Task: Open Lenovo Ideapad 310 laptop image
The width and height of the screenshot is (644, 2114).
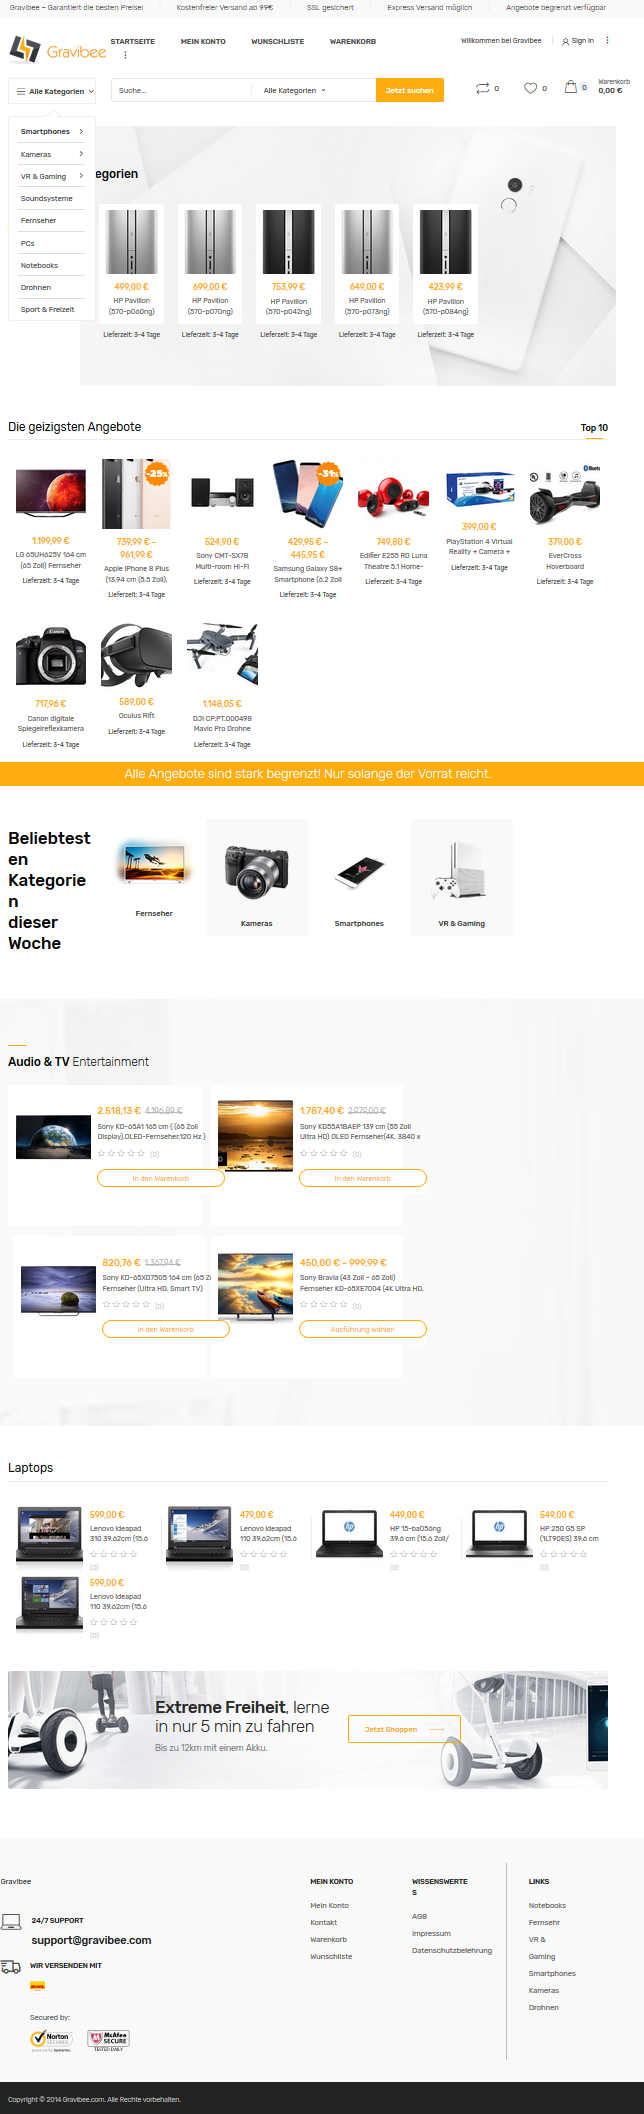Action: 50,1535
